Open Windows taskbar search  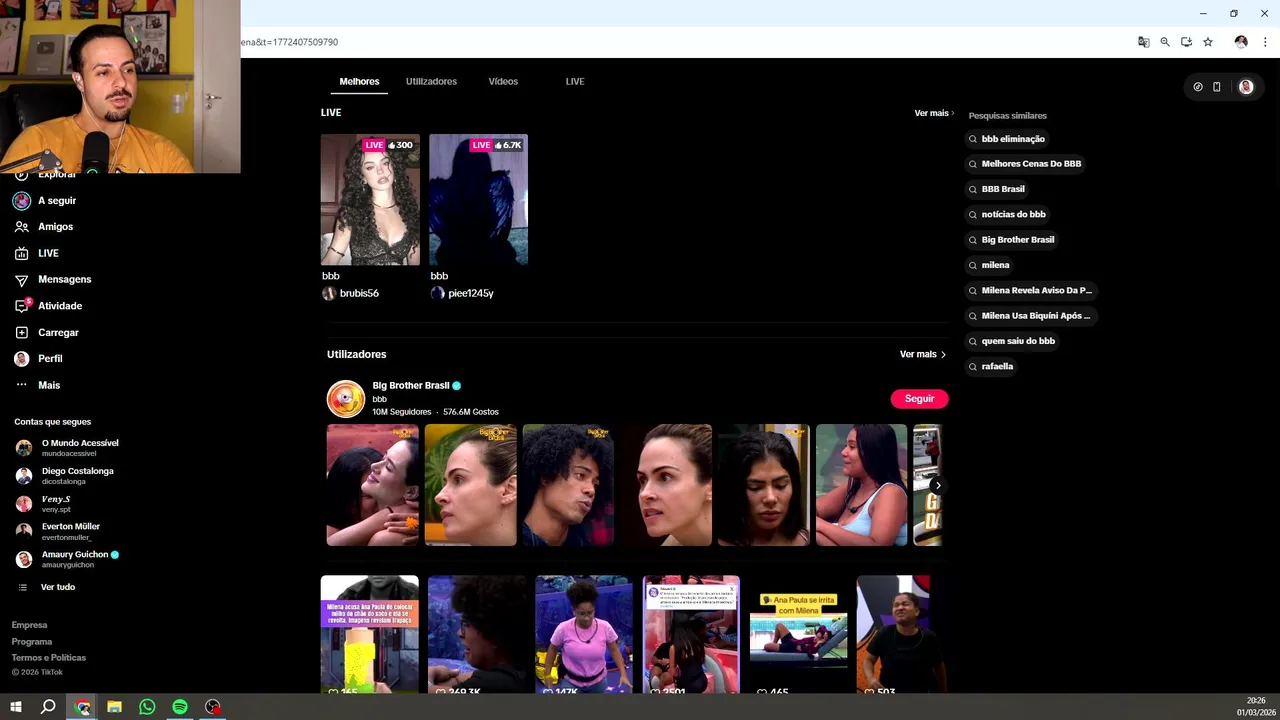(48, 707)
